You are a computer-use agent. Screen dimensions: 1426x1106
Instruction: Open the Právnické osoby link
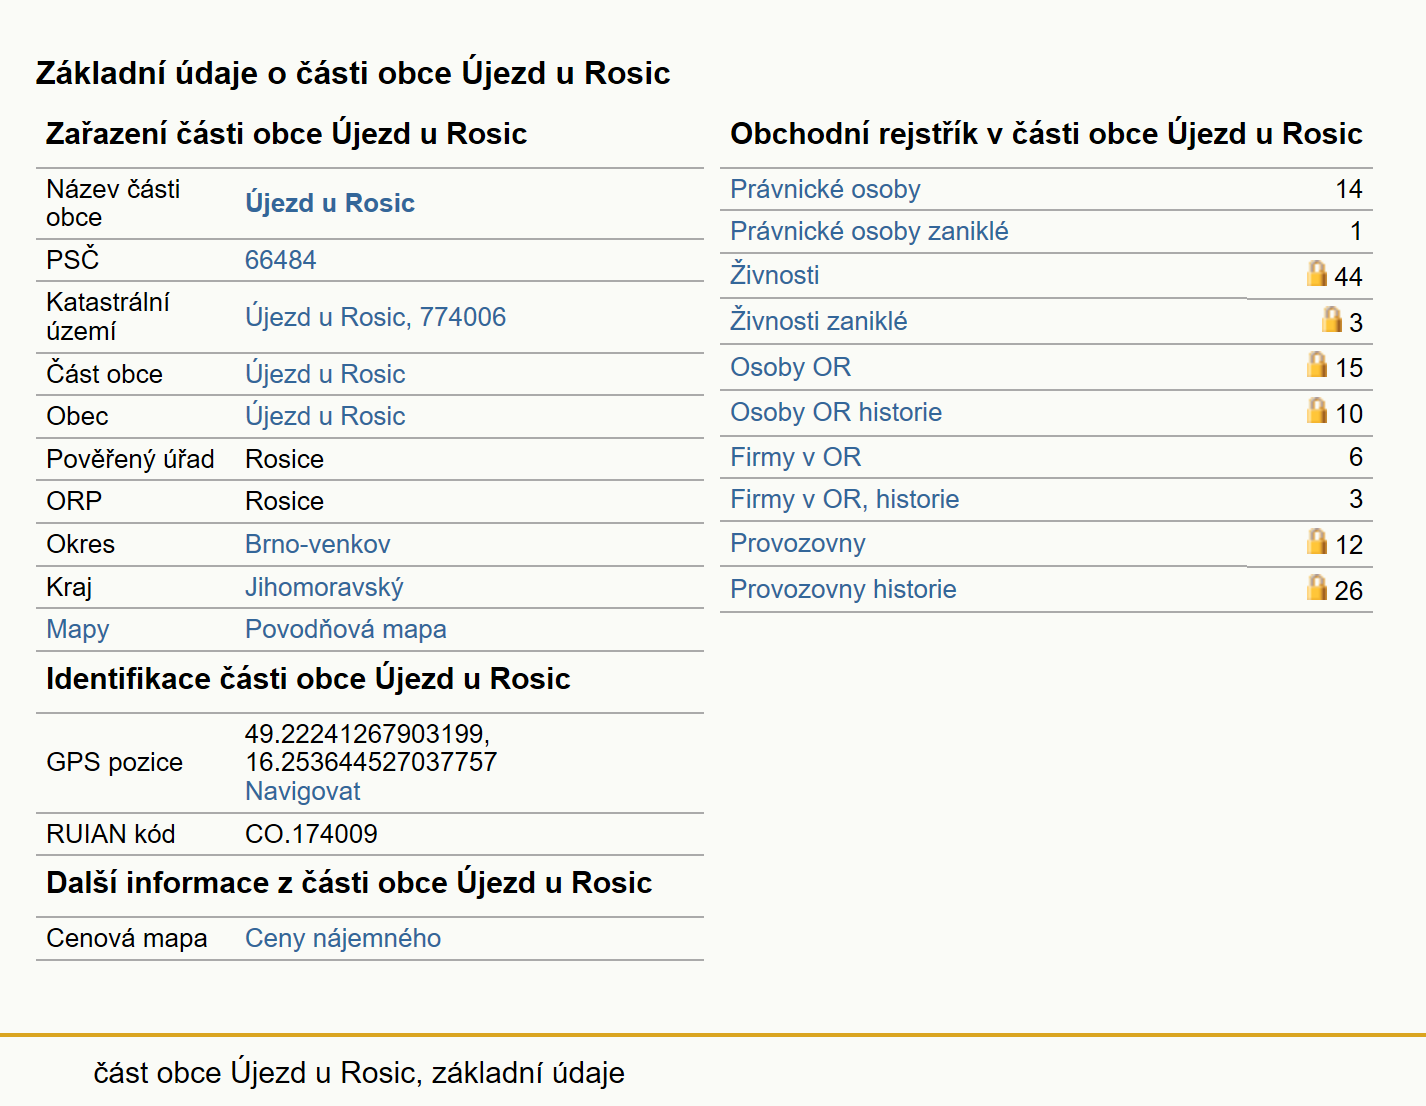coord(825,189)
